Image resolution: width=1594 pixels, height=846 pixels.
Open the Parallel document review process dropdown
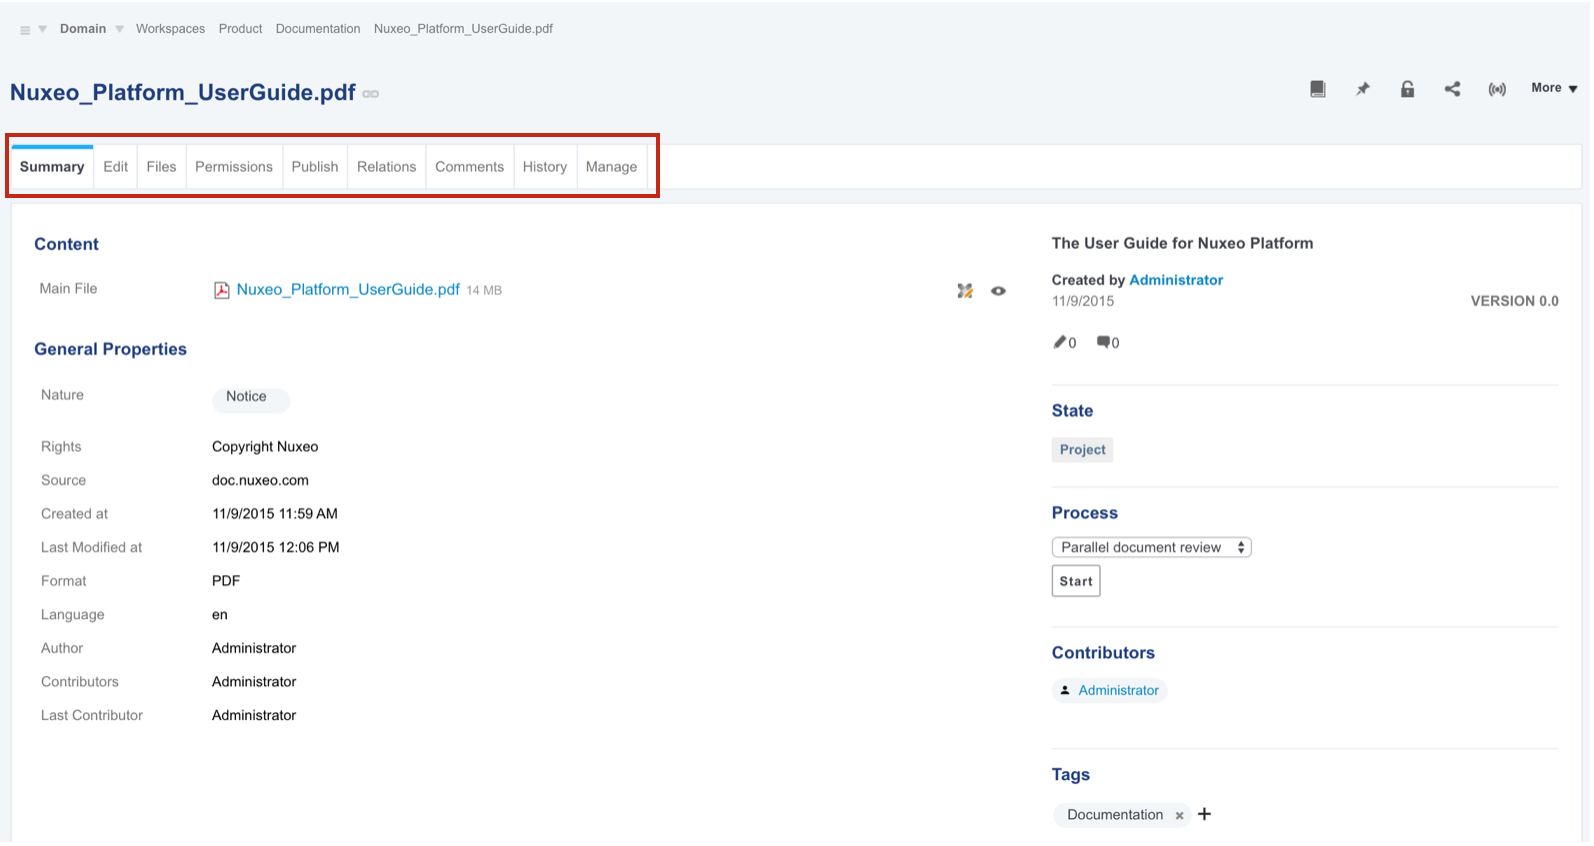pyautogui.click(x=1151, y=547)
